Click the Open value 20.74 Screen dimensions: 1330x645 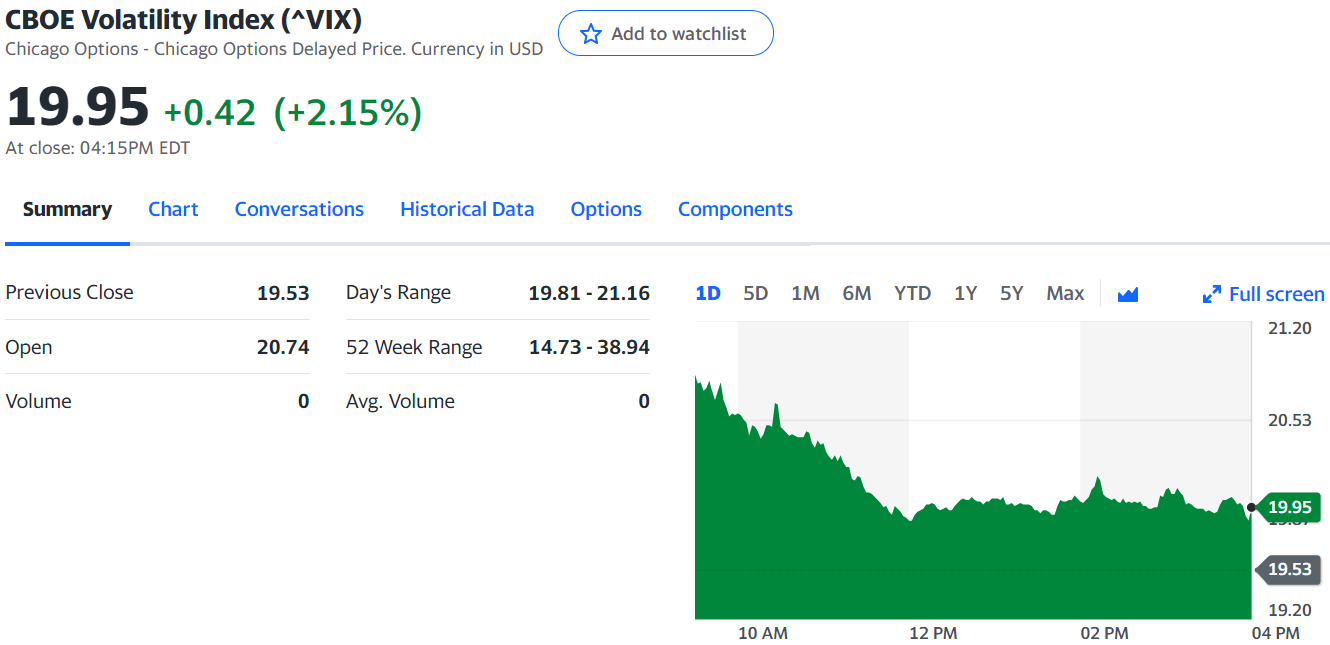click(x=283, y=347)
